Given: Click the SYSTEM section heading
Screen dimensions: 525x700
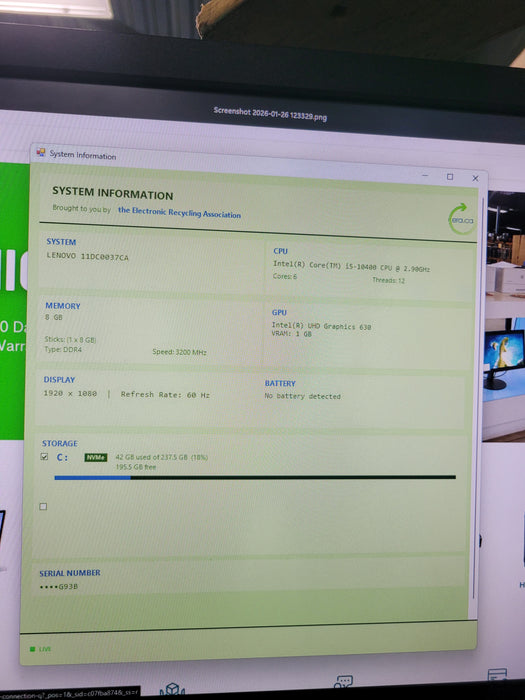Looking at the screenshot, I should click(x=61, y=242).
